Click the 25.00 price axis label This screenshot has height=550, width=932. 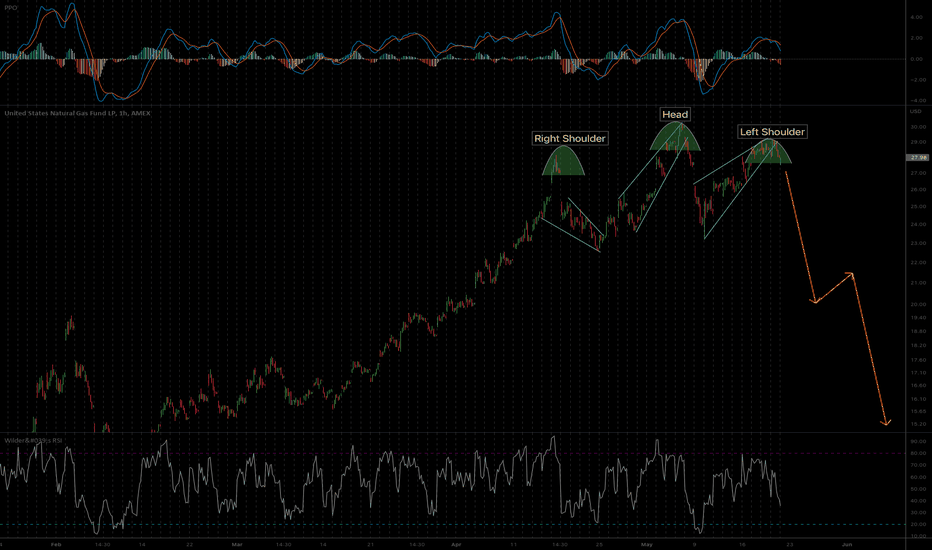[x=918, y=206]
